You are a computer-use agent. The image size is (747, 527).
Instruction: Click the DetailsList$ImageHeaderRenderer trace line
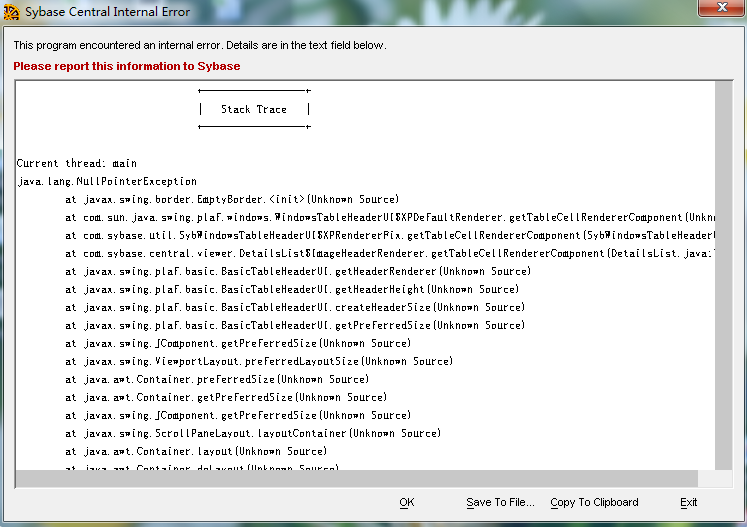390,253
